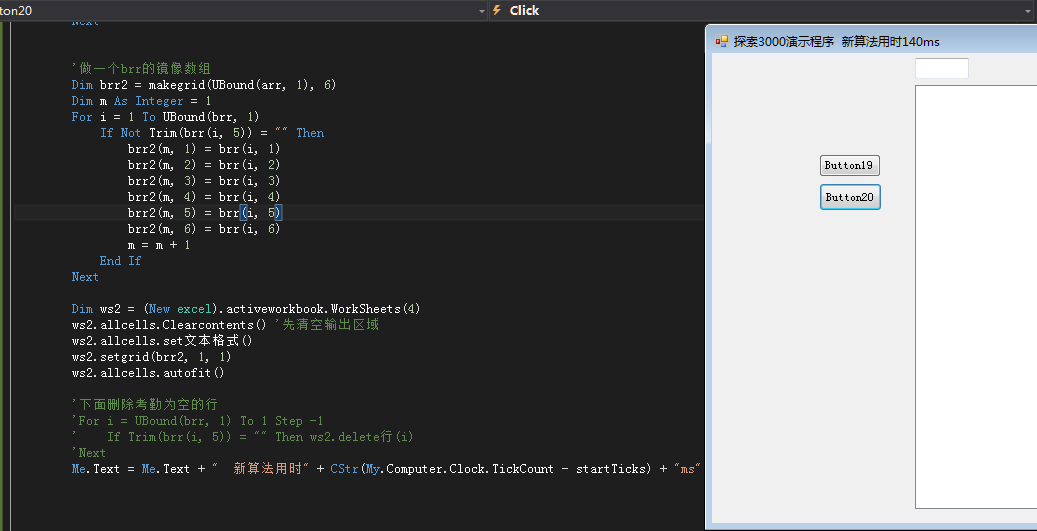Viewport: 1037px width, 531px height.
Task: Click the line 'Dim brr2 = makegrid(UBound(arr, 1), 6)'
Action: (x=204, y=85)
